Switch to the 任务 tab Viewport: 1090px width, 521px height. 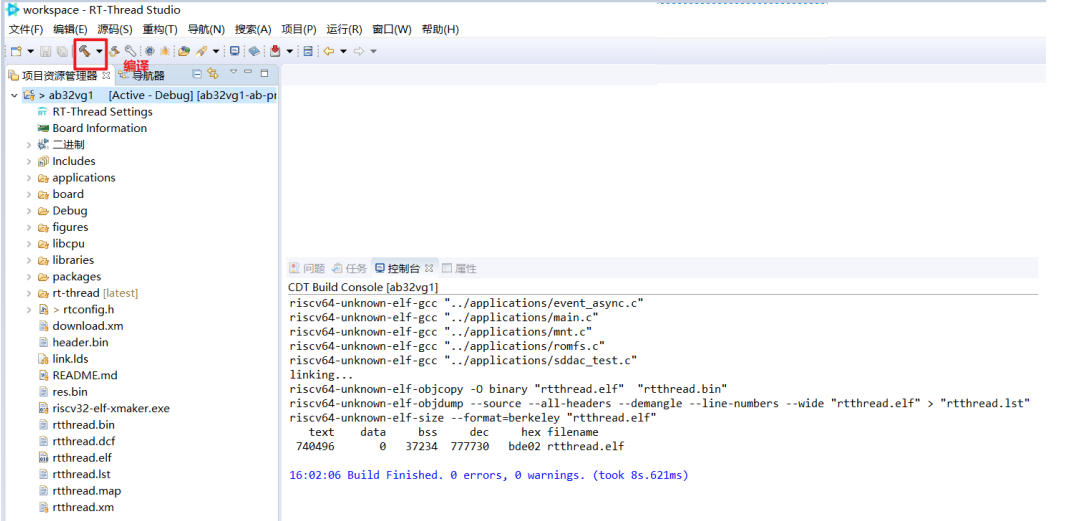click(350, 268)
